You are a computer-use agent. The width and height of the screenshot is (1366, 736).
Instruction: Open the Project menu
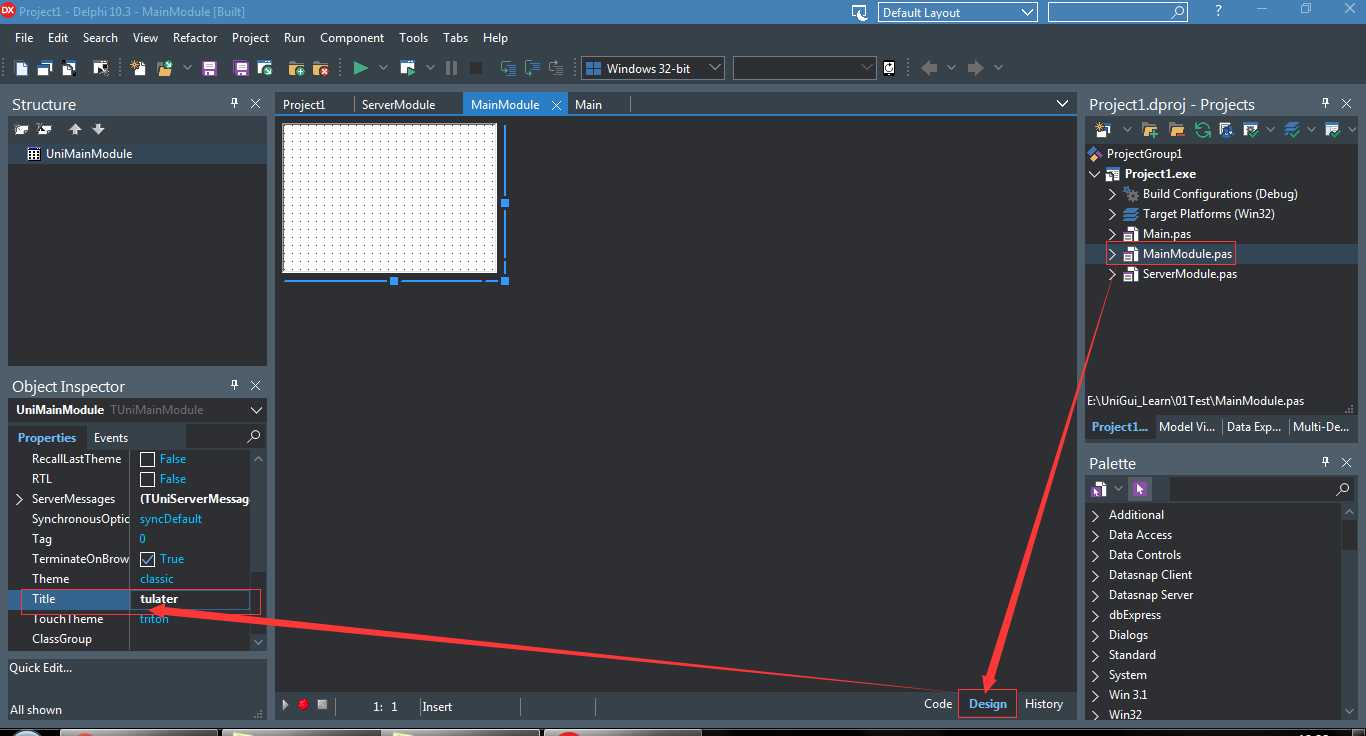pyautogui.click(x=250, y=38)
